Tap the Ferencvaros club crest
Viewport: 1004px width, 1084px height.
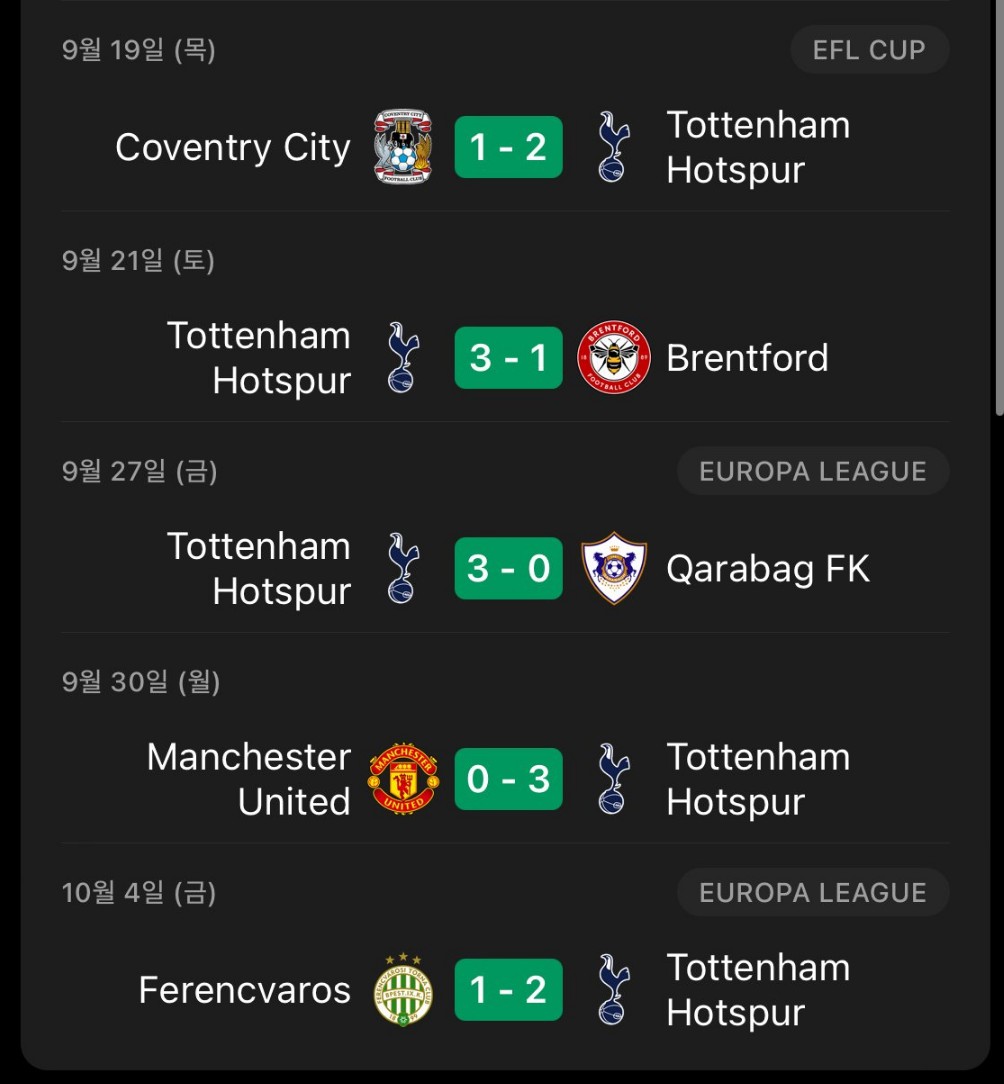[x=403, y=989]
